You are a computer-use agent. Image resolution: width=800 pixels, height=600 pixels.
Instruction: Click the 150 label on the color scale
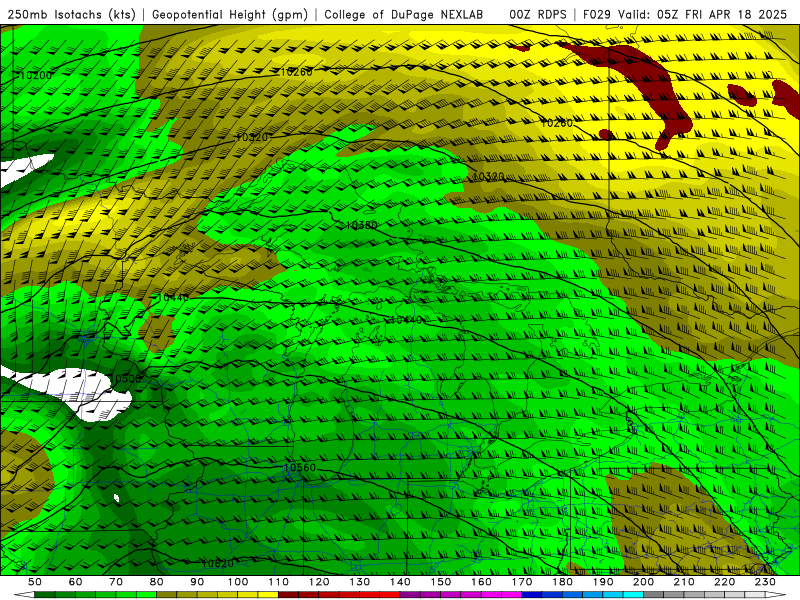pos(440,582)
